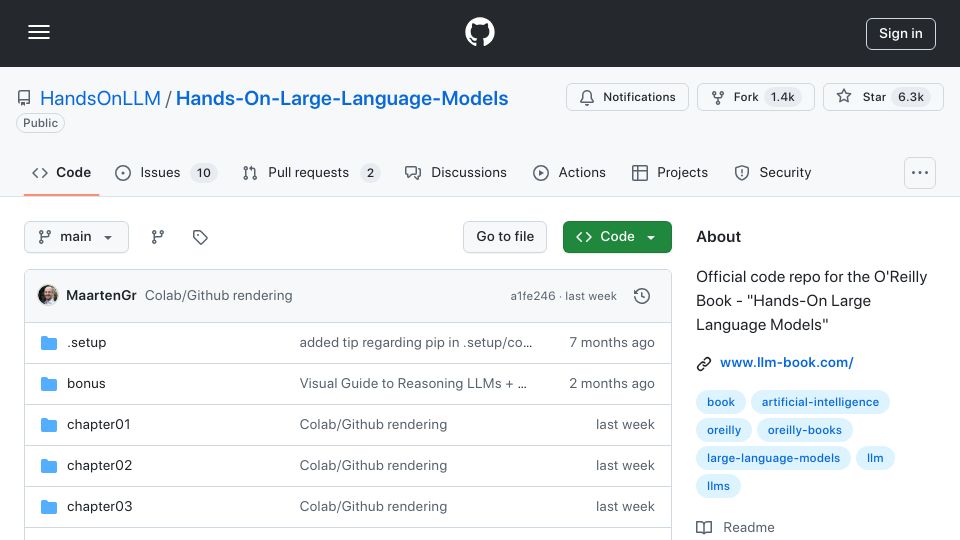Click the .setup folder icon
This screenshot has height=540, width=960.
pos(49,343)
